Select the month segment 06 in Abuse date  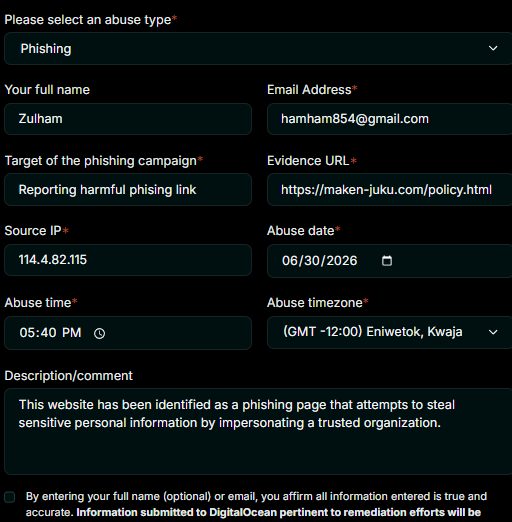(289, 261)
